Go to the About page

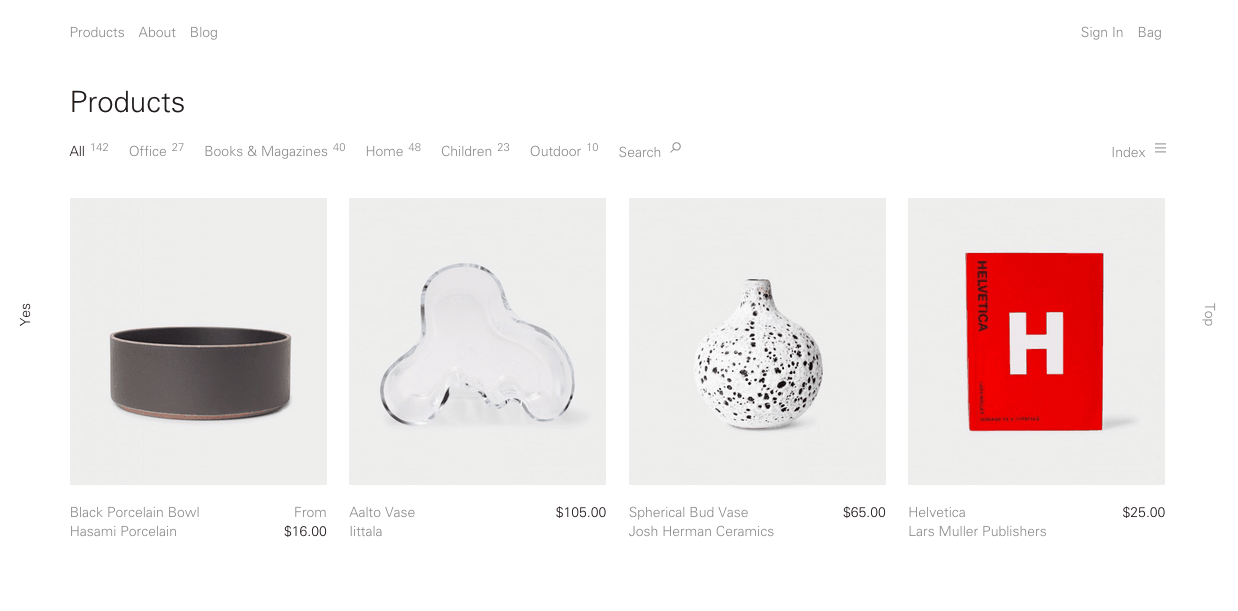click(x=157, y=32)
